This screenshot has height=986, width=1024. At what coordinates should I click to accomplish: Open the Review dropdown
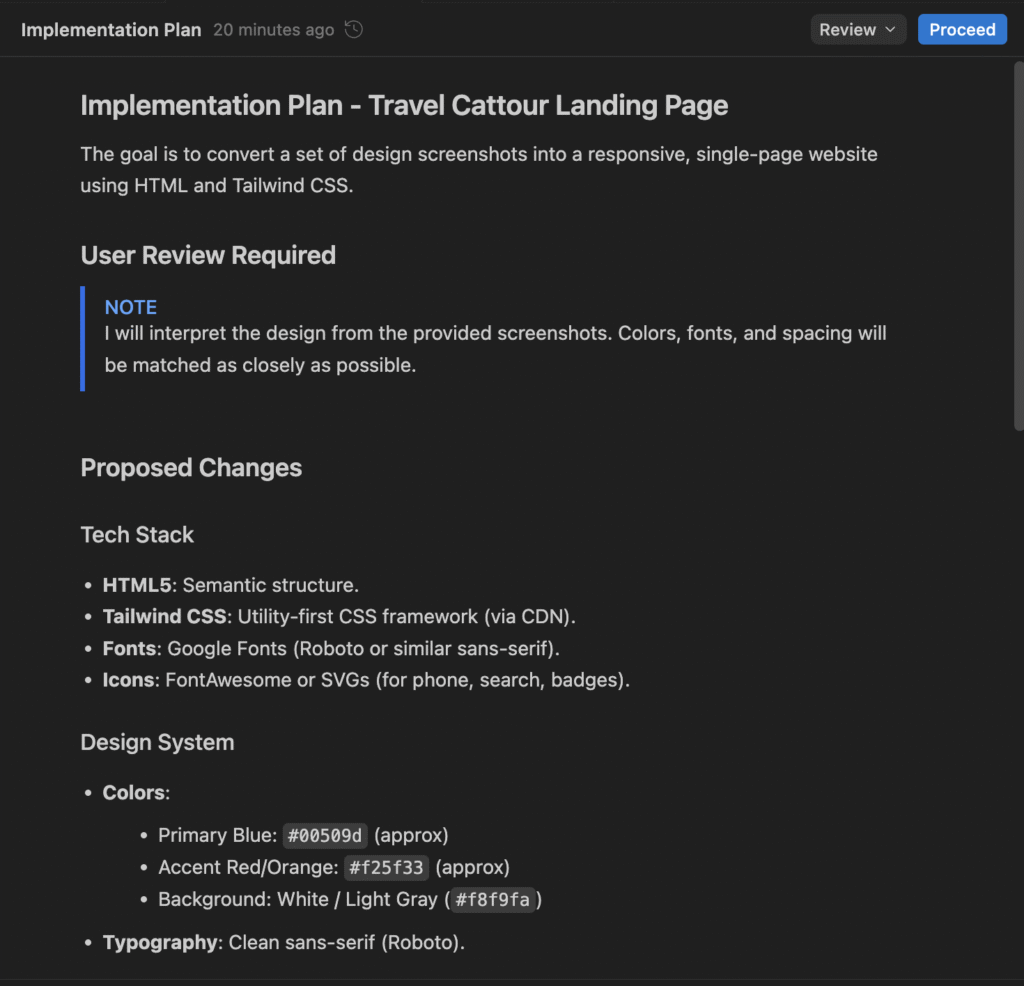point(858,30)
